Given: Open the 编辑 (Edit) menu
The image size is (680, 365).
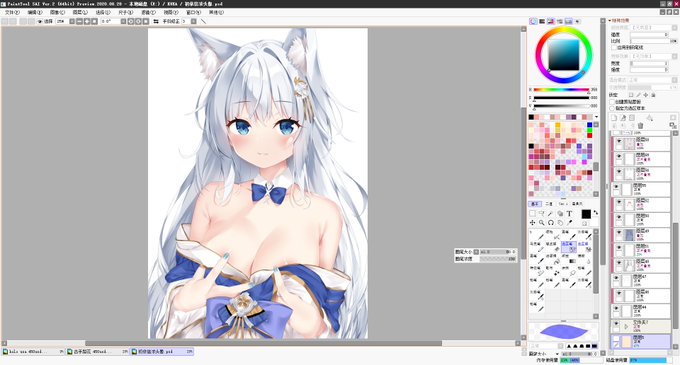Looking at the screenshot, I should pos(35,13).
